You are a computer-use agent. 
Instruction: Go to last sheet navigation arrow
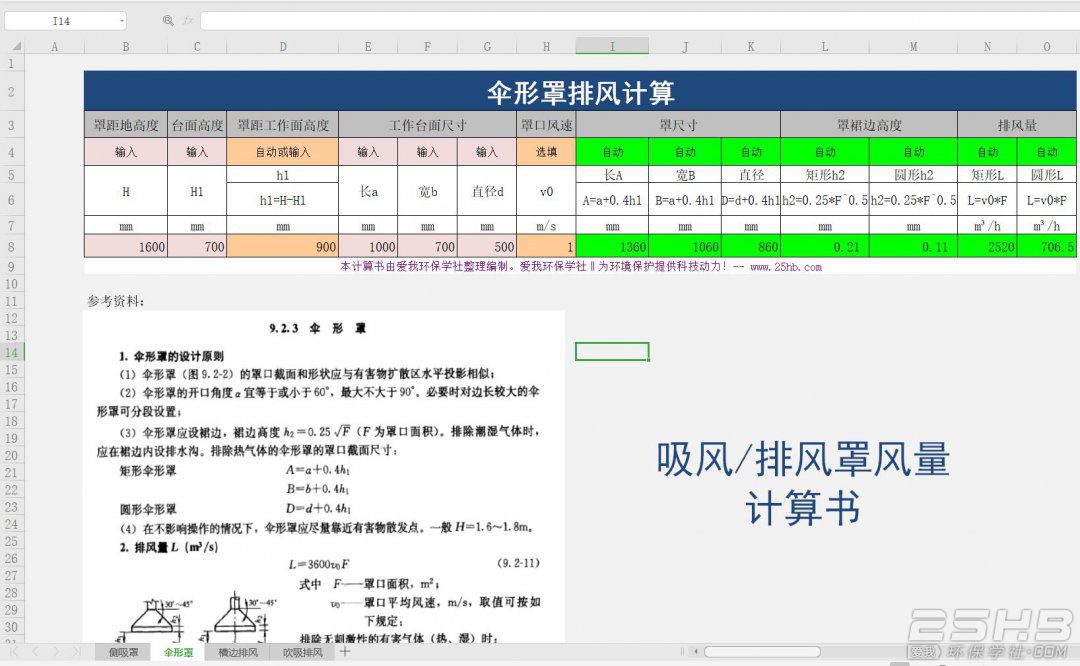coord(76,652)
